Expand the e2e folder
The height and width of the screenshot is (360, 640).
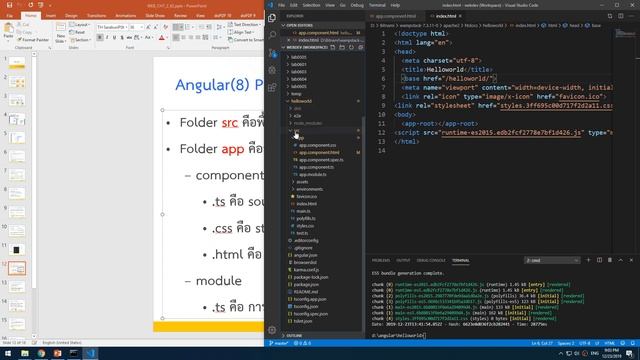[297, 116]
